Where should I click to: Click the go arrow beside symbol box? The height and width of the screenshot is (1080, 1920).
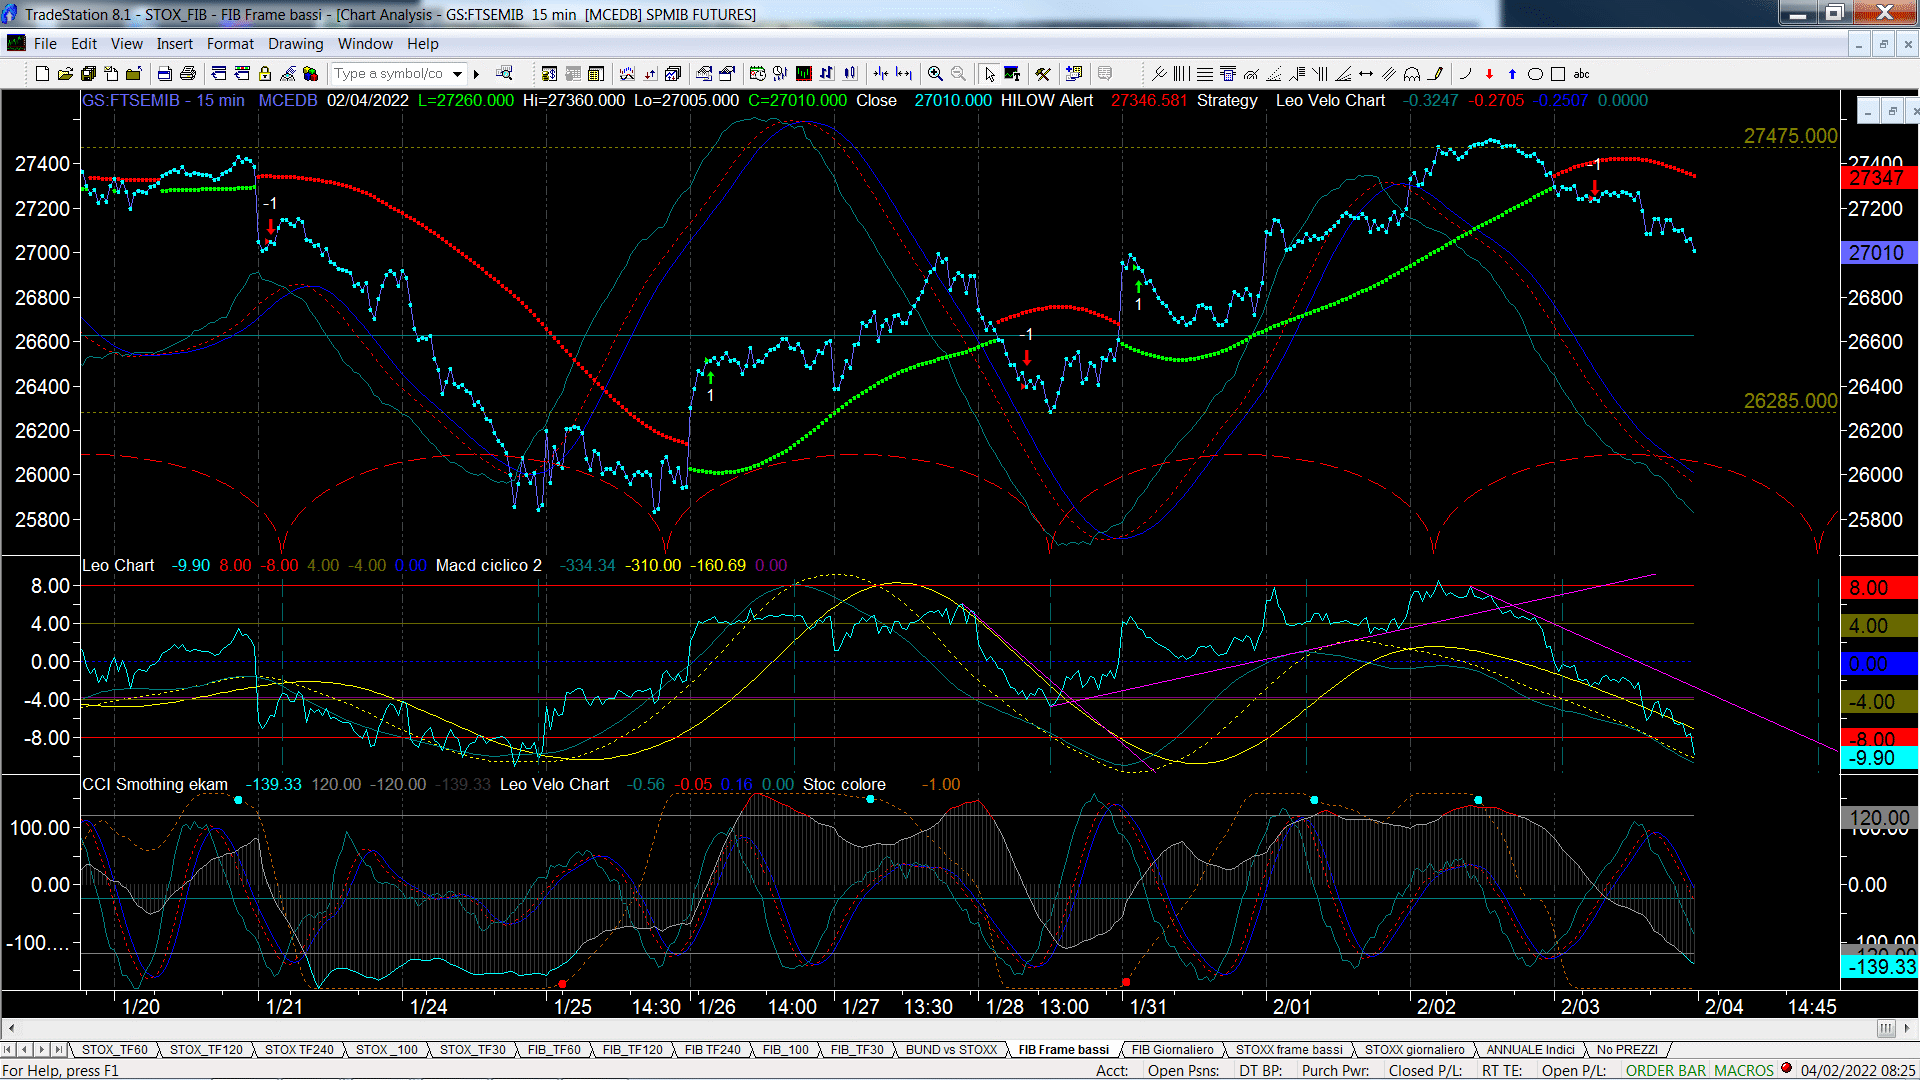tap(477, 74)
